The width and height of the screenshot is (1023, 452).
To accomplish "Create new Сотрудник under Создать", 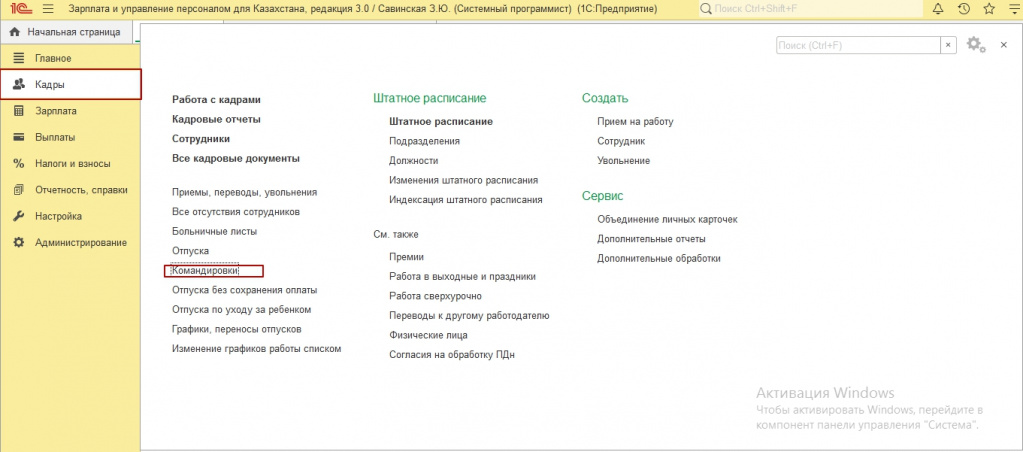I will pos(621,141).
